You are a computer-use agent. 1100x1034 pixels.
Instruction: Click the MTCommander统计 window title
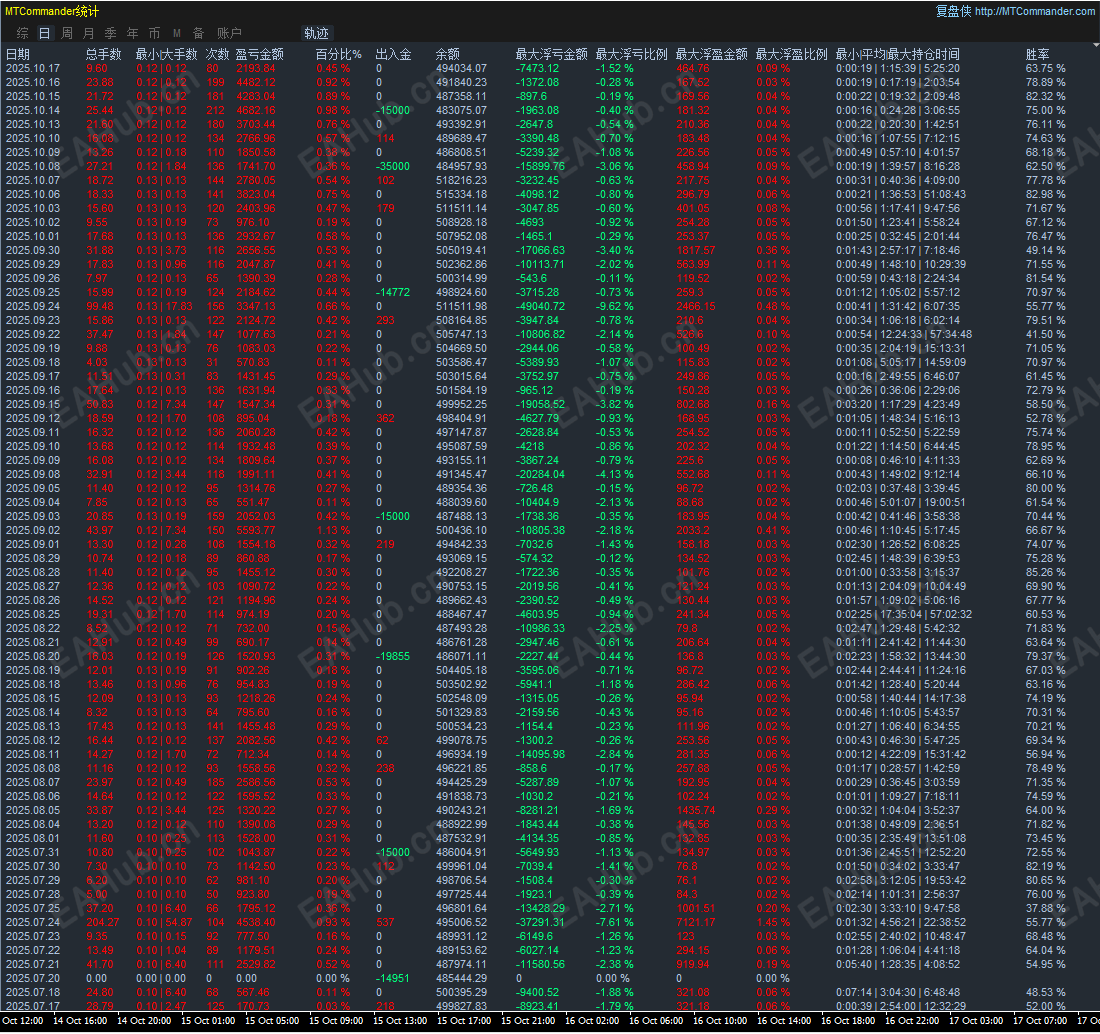(52, 11)
